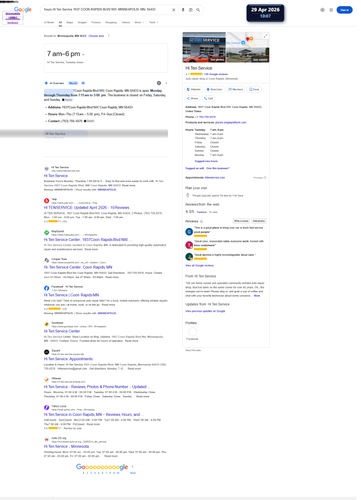Click the Own this business? link
Viewport: 361px width, 500px height.
click(218, 168)
